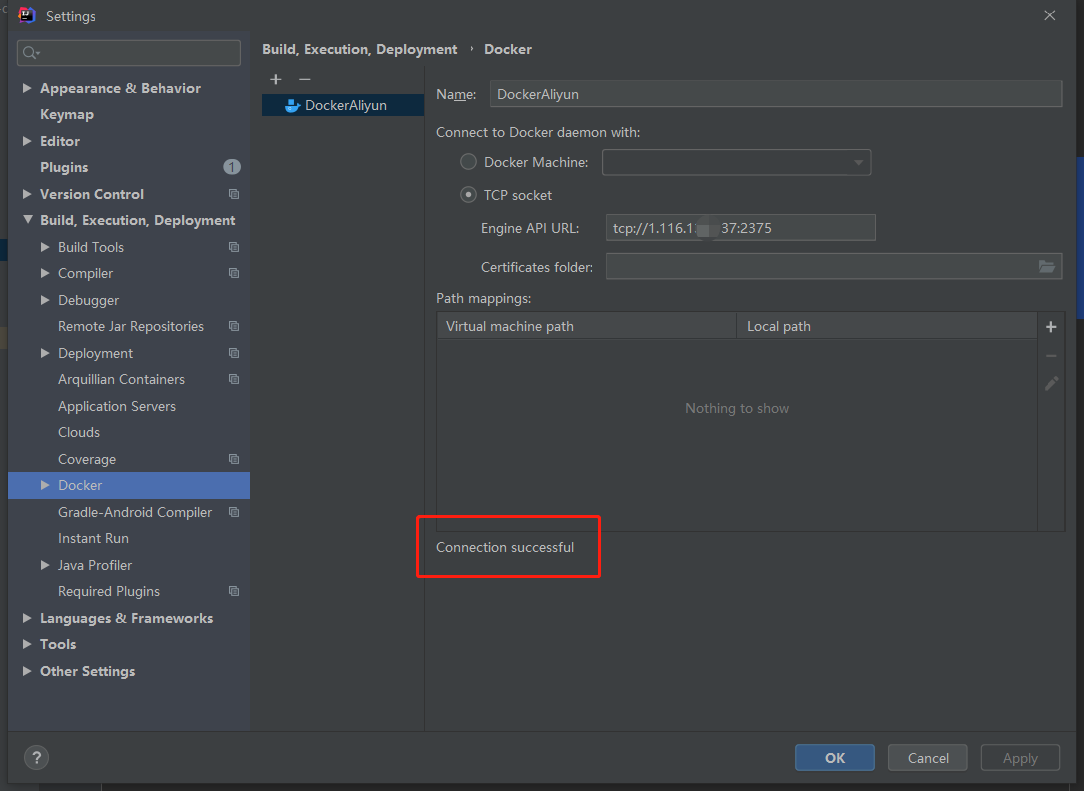
Task: Click project-level icon beside Required Plugins
Action: click(x=234, y=591)
